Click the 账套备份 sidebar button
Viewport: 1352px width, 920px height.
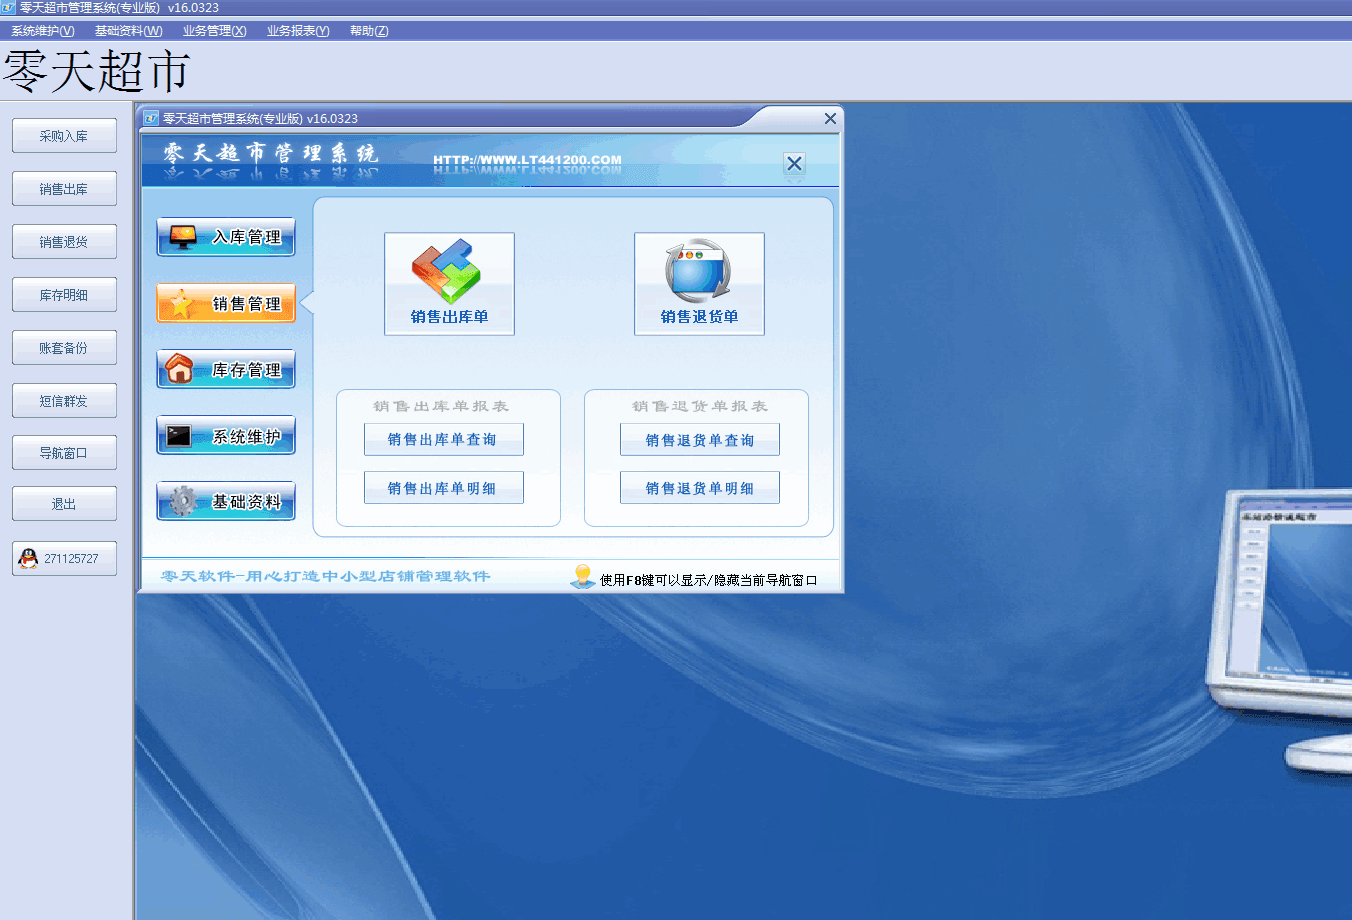(64, 348)
